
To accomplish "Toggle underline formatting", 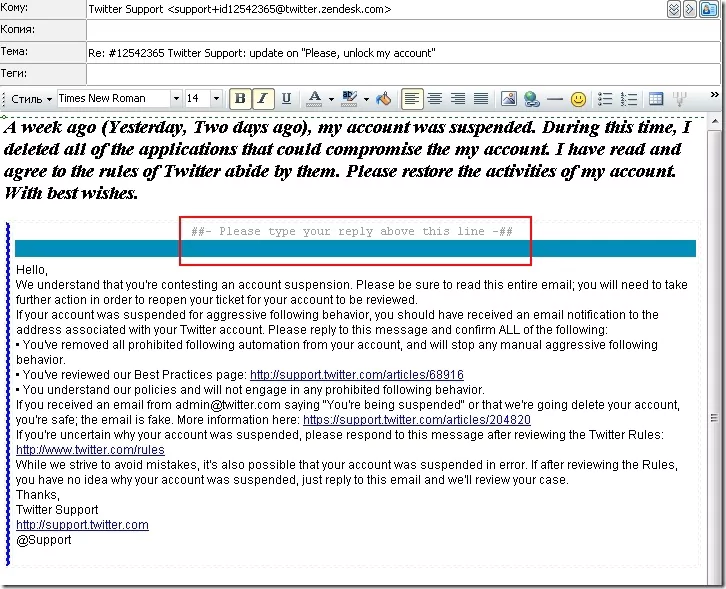I will pyautogui.click(x=286, y=99).
